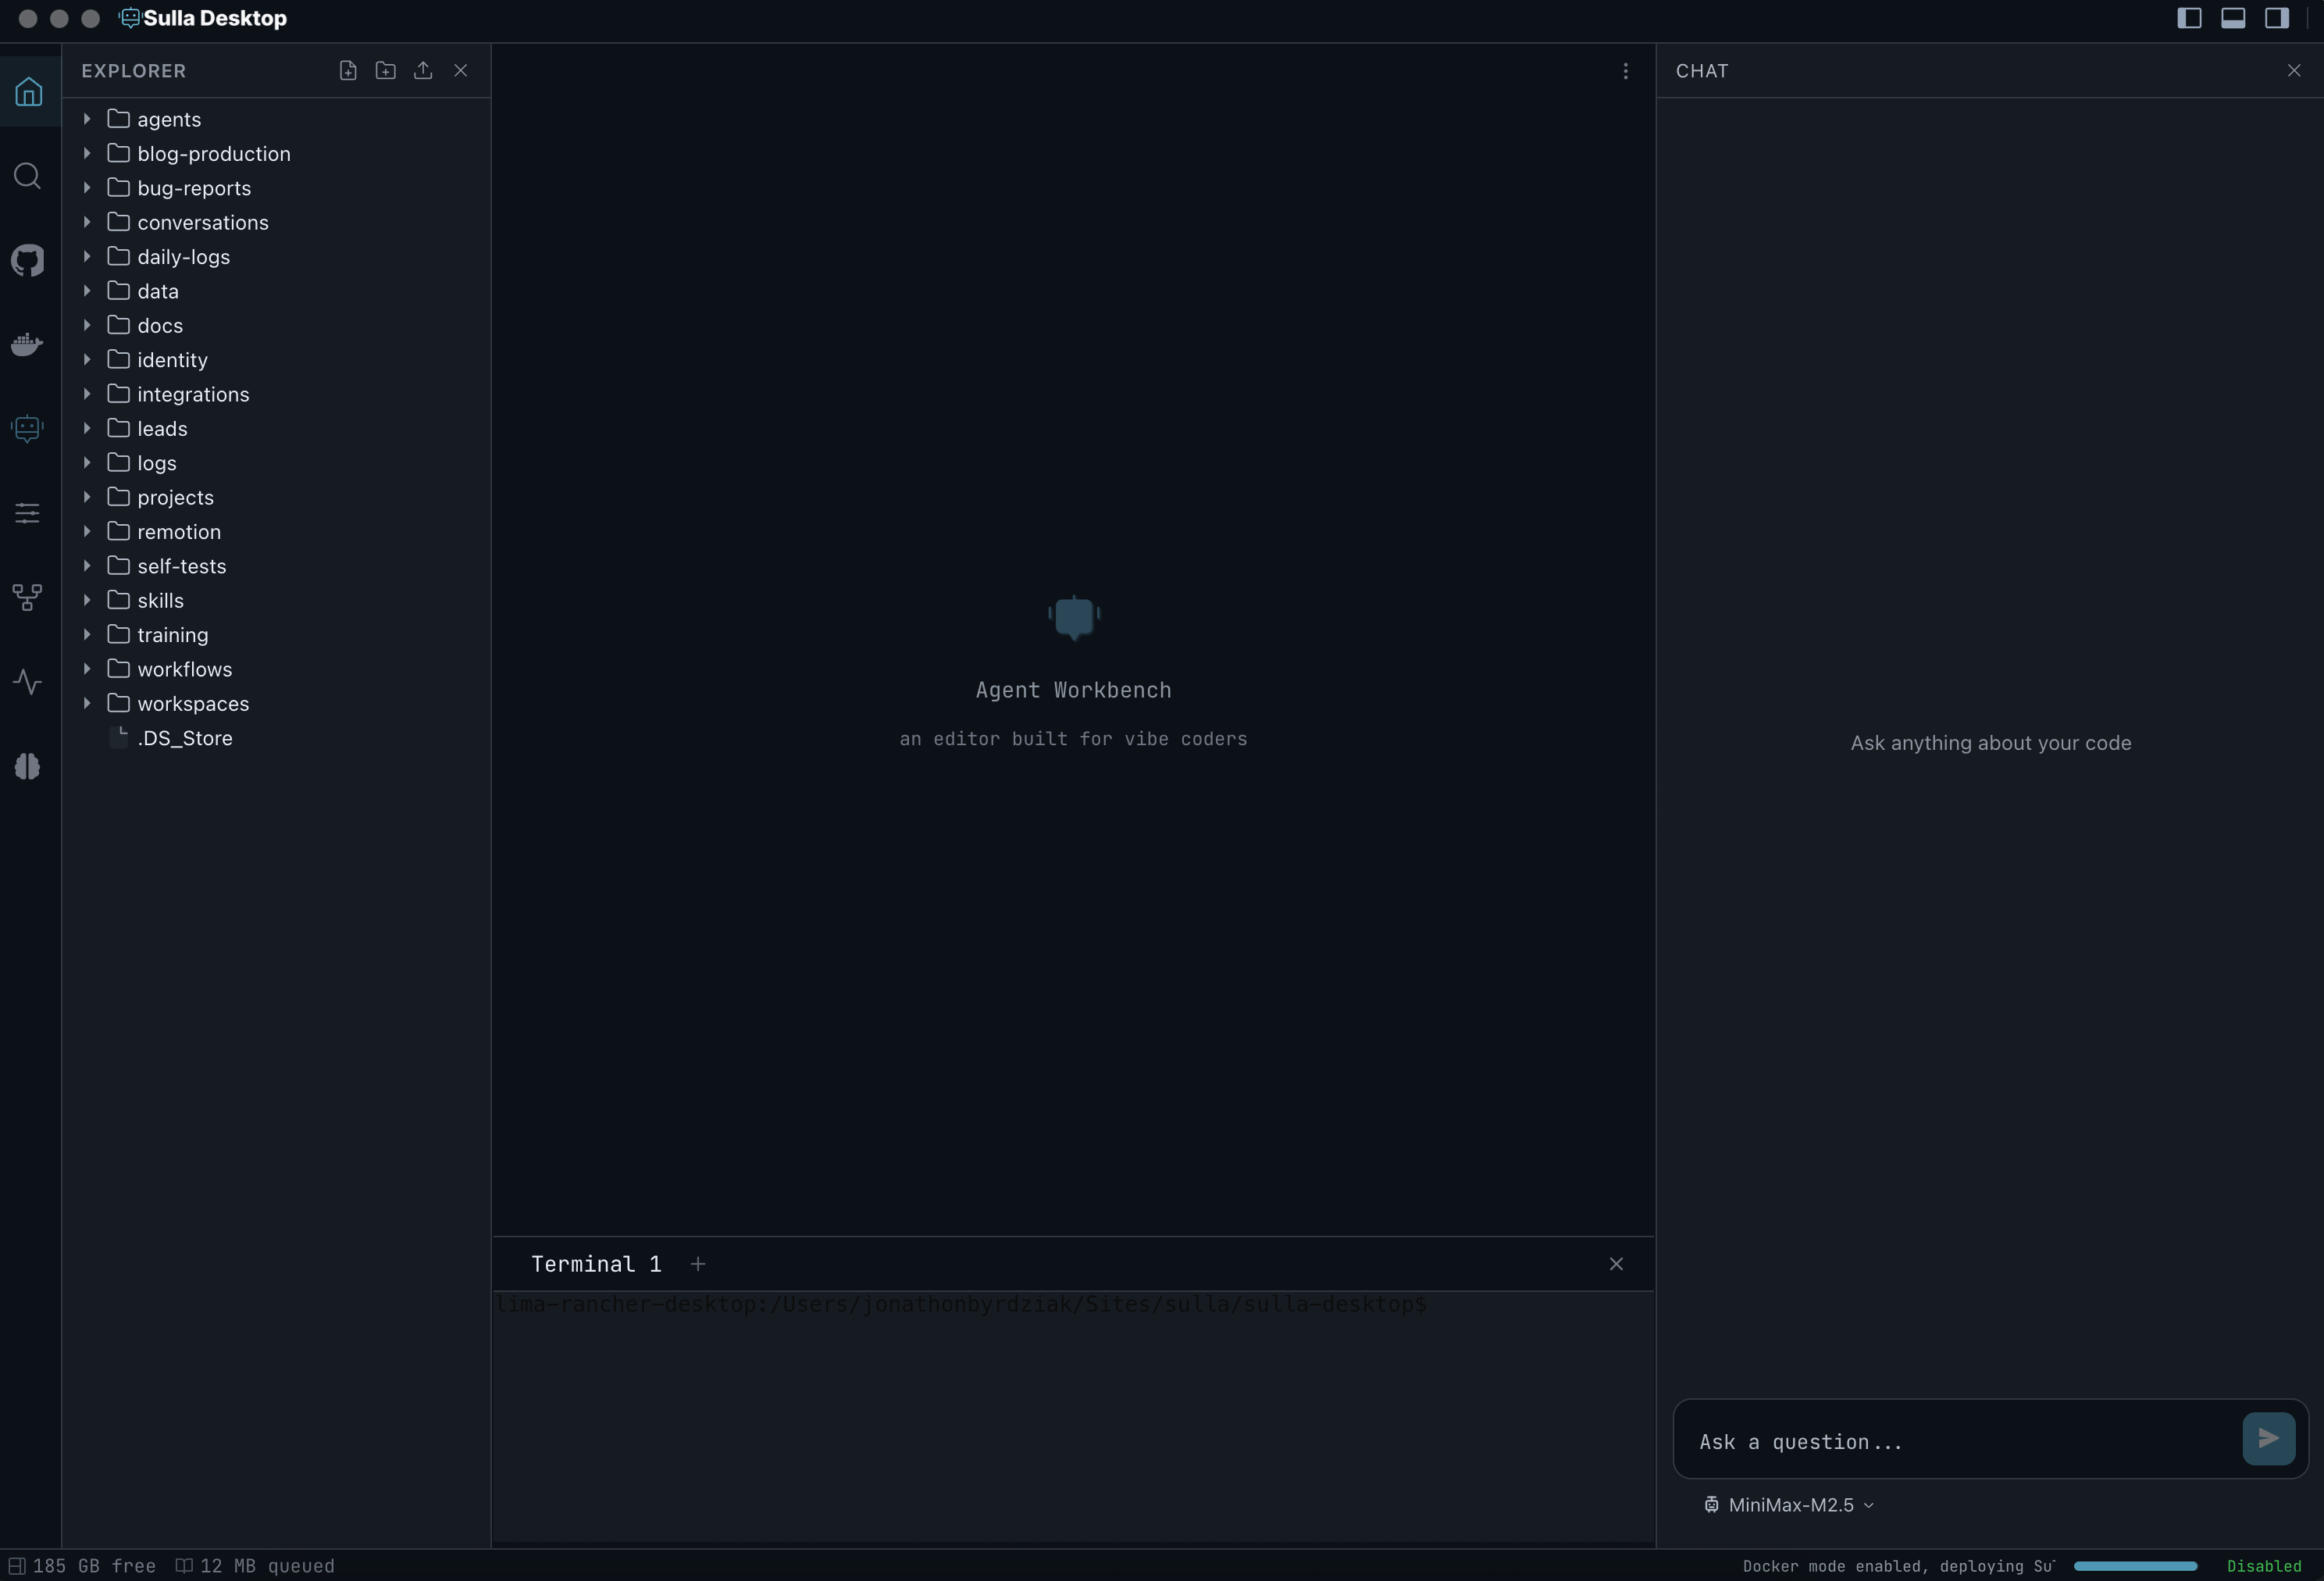The image size is (2324, 1581).
Task: Open the filters/settings sliders sidebar icon
Action: click(x=28, y=513)
